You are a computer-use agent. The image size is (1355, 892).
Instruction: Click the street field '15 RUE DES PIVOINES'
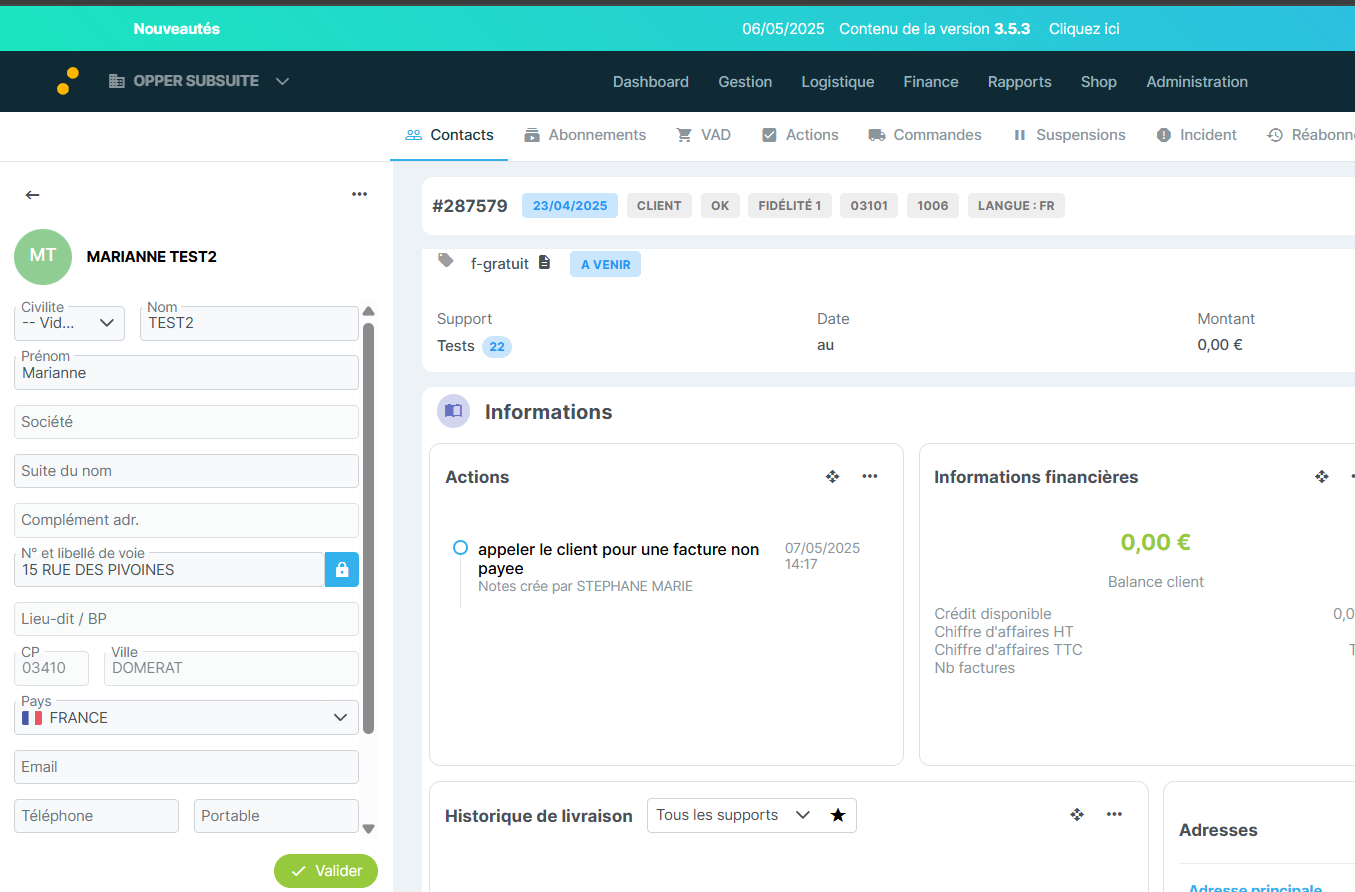[169, 570]
